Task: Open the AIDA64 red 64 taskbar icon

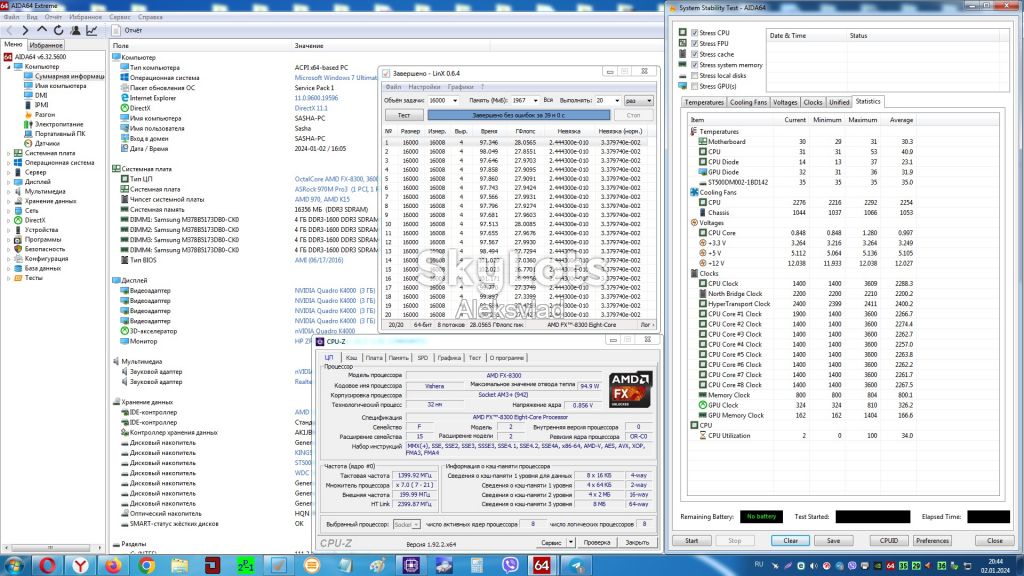Action: (x=542, y=565)
